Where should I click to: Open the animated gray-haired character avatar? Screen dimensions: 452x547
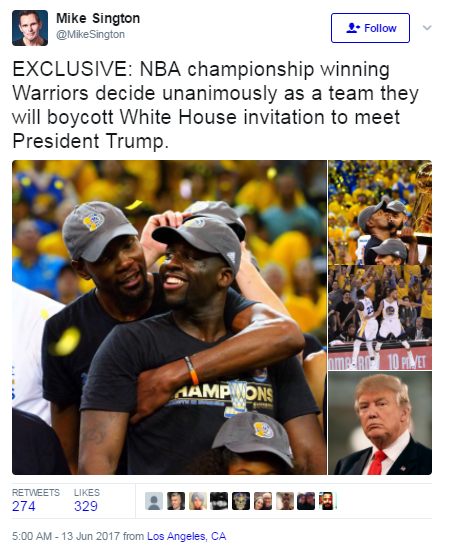[198, 501]
